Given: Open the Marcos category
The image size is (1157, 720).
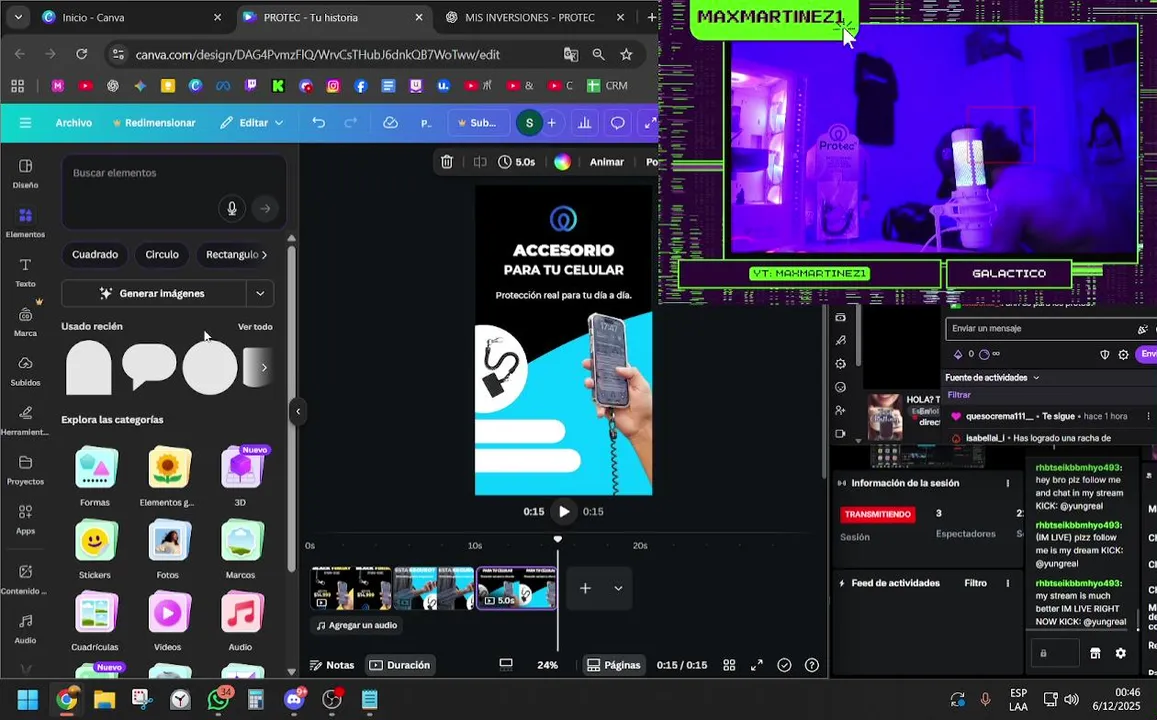Looking at the screenshot, I should point(241,548).
